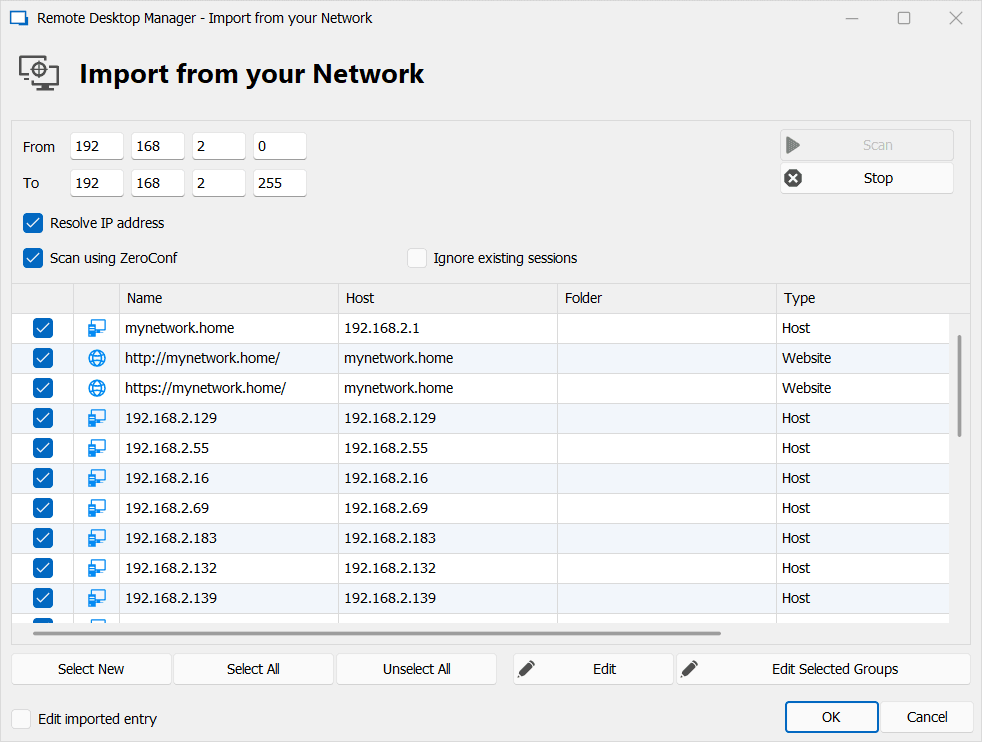Select name cell 192.168.2.183
The height and width of the screenshot is (742, 982).
229,538
